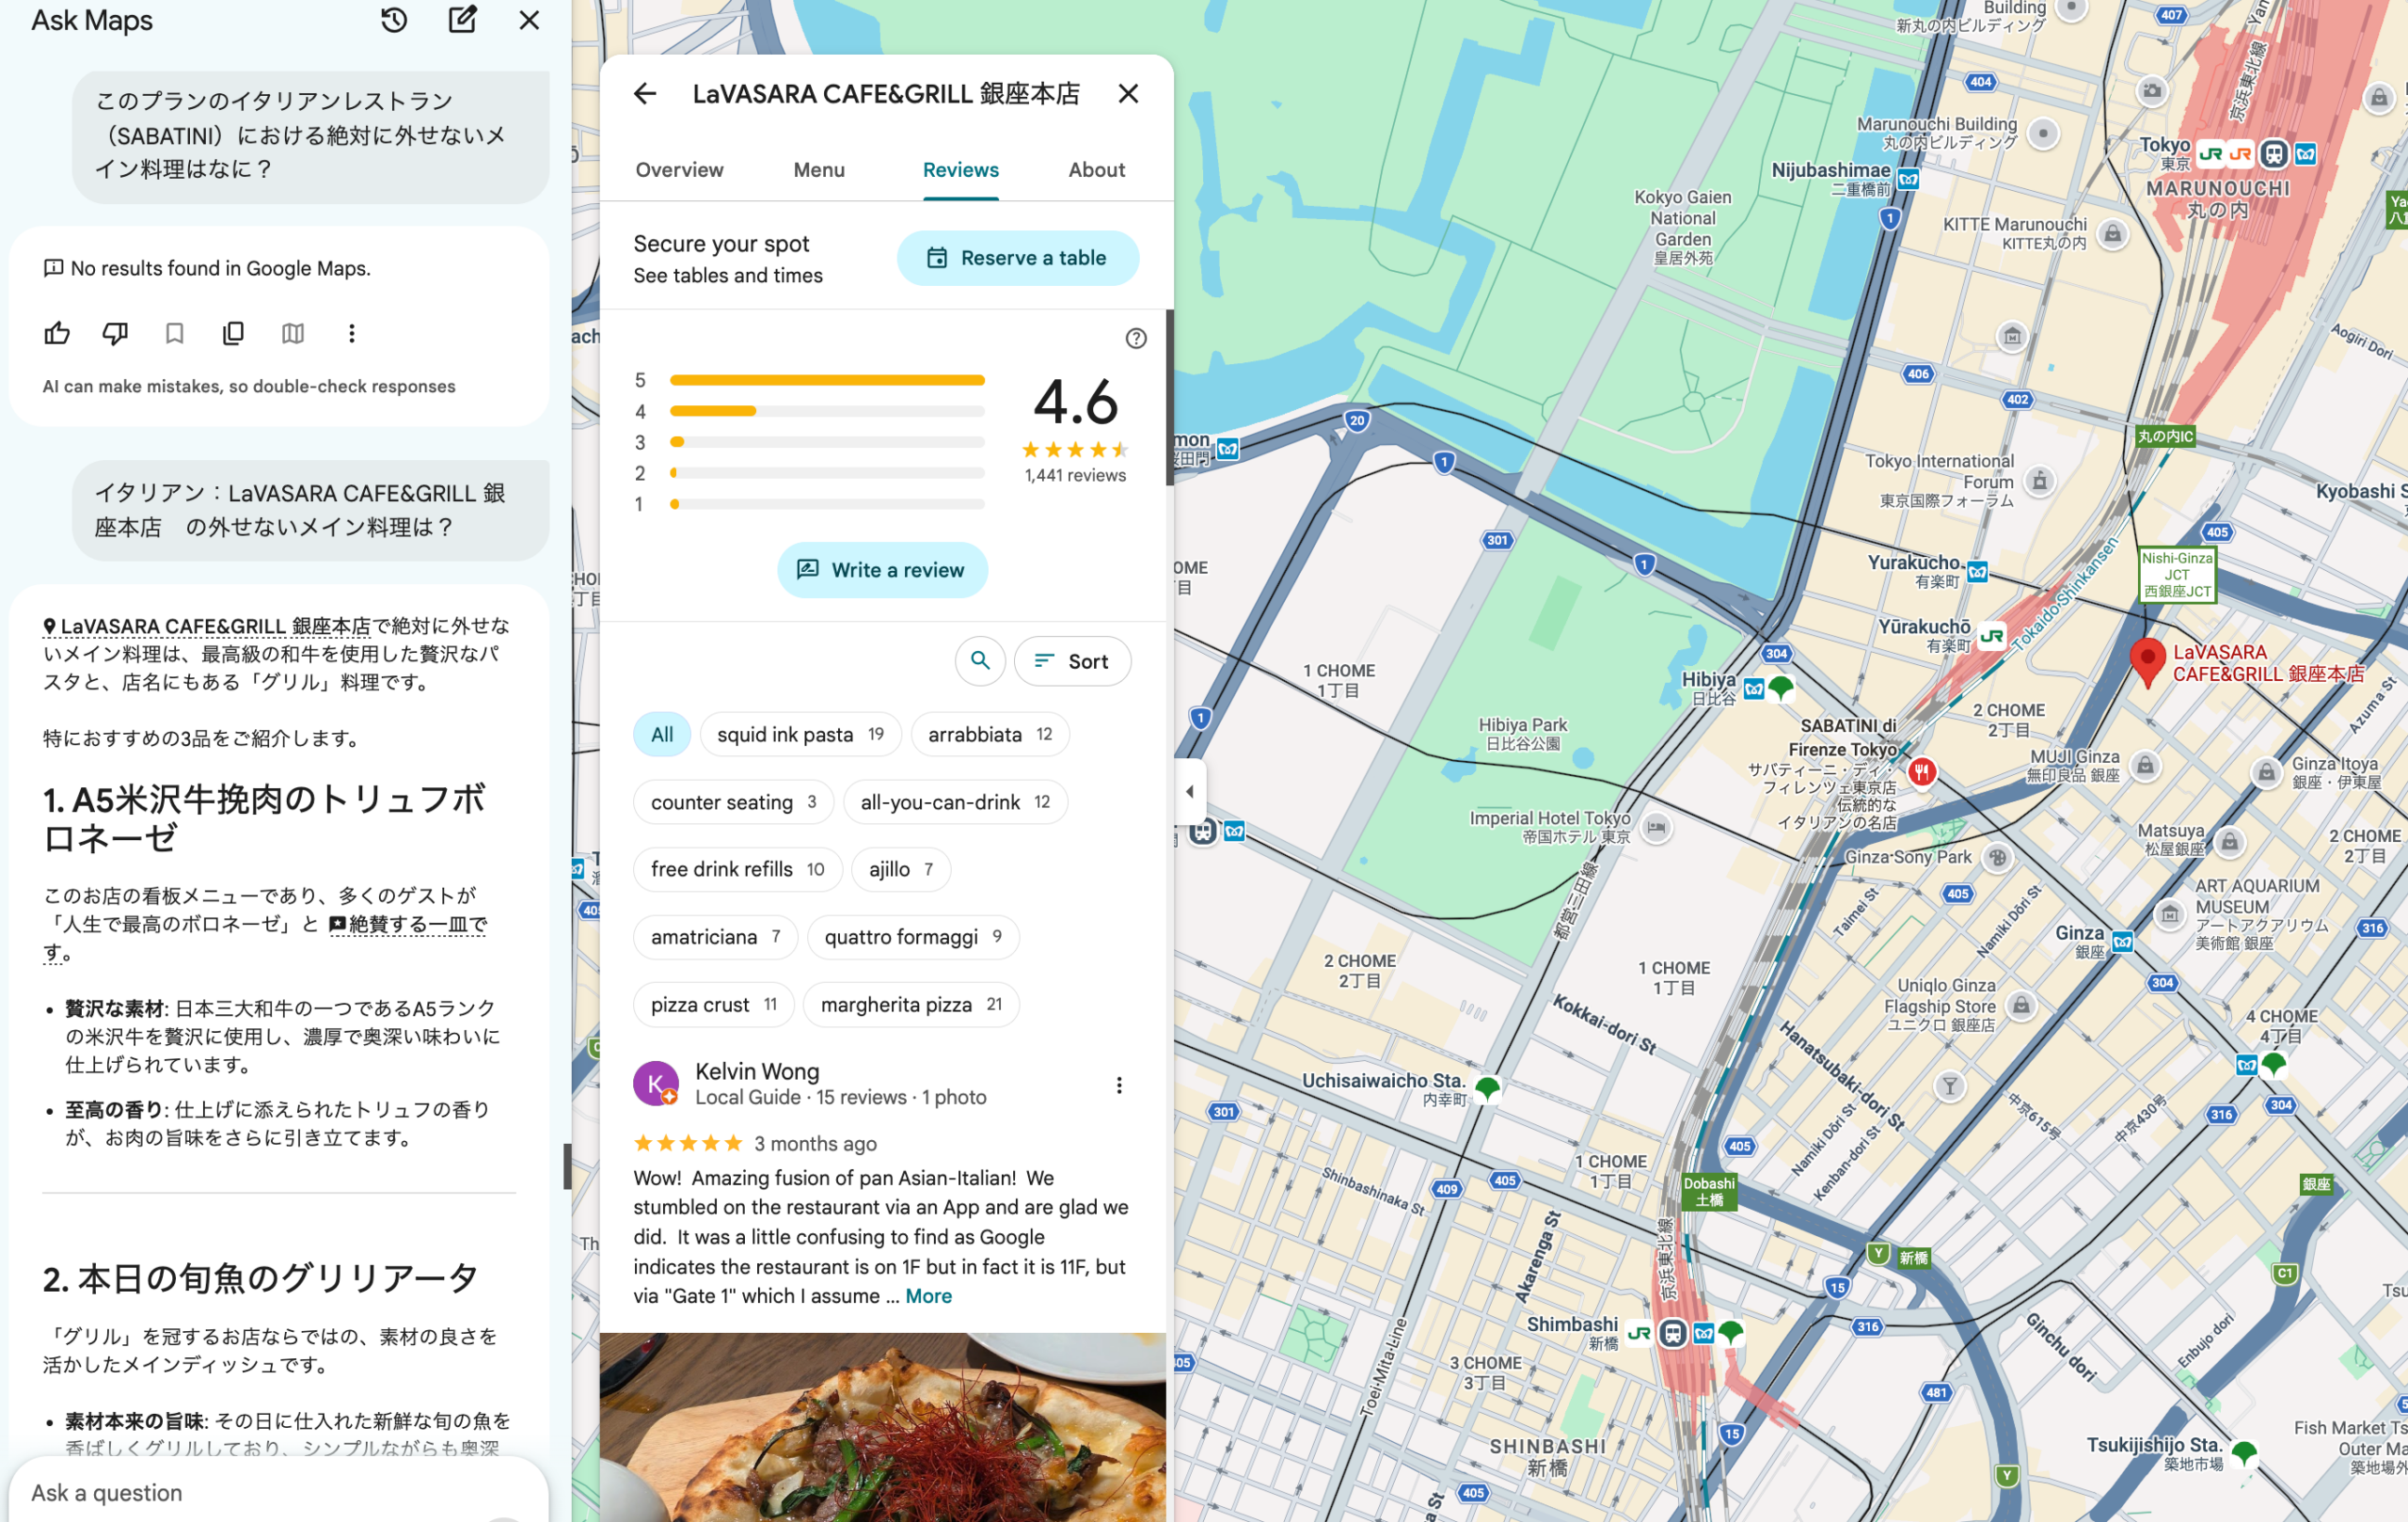
Task: Click Reserve a table button
Action: pyautogui.click(x=1017, y=258)
